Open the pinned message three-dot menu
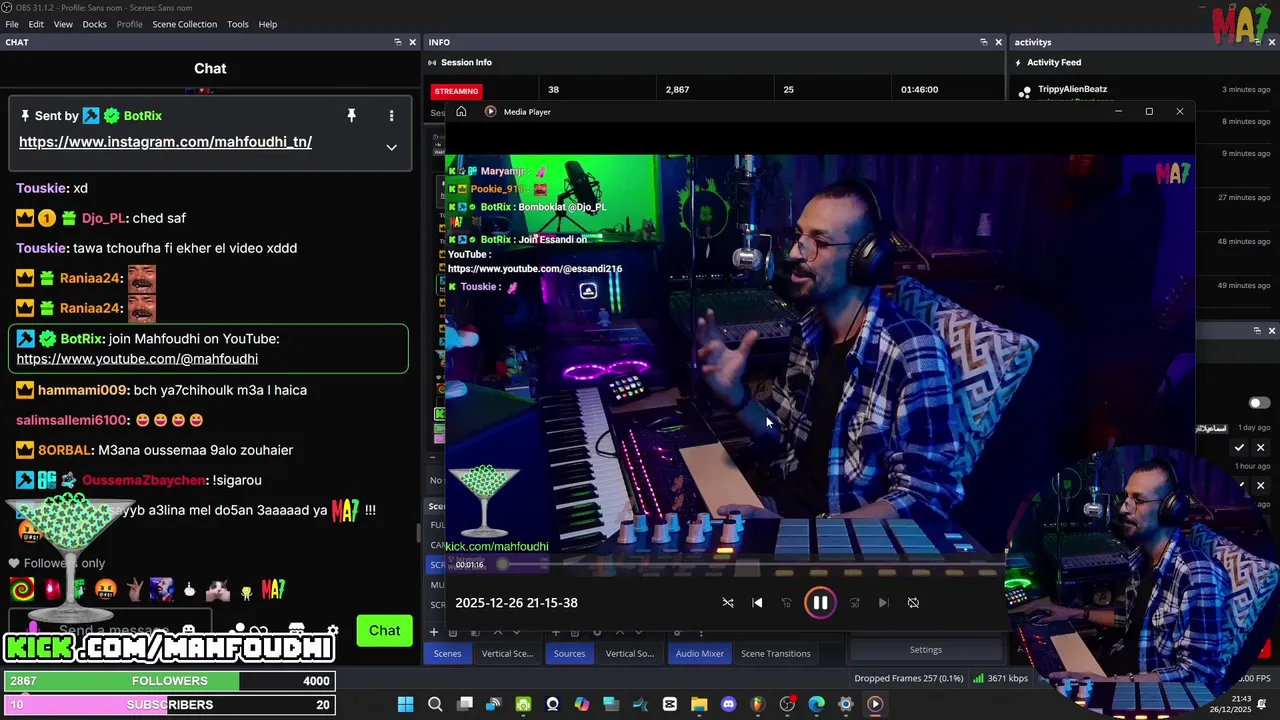The width and height of the screenshot is (1280, 720). point(391,116)
